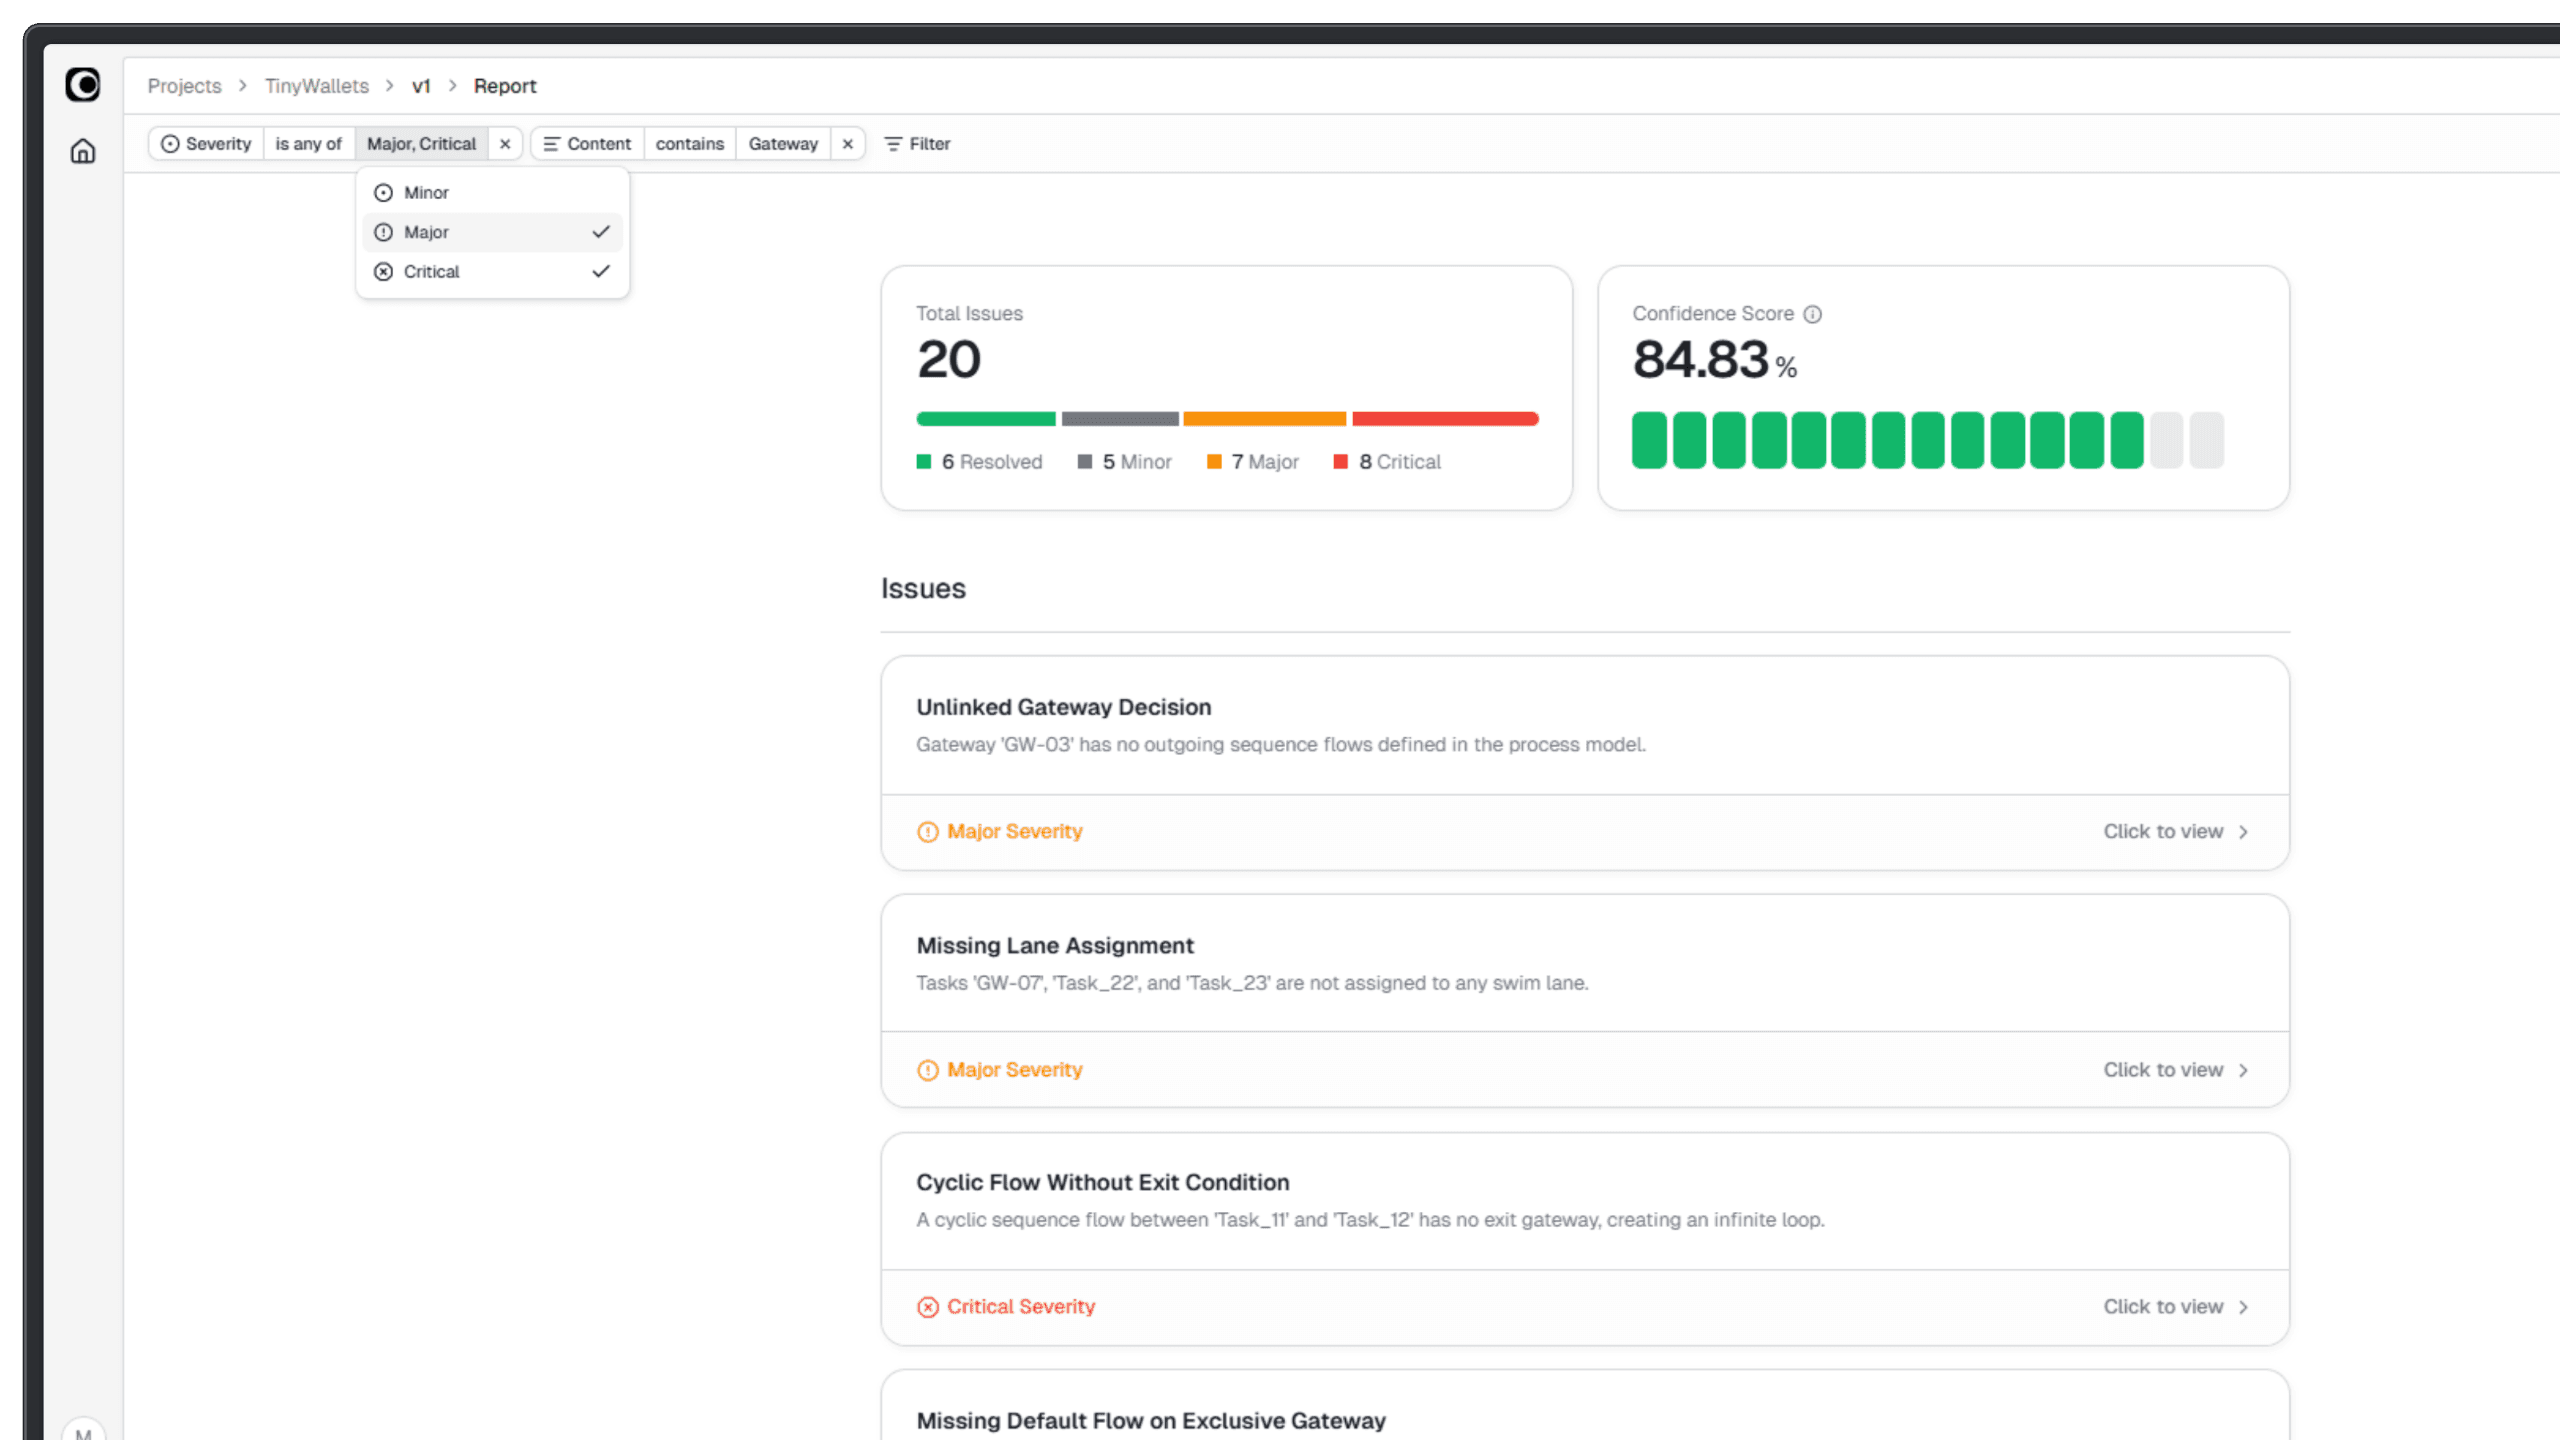Go to Projects via the breadcrumb
This screenshot has width=2560, height=1440.
pyautogui.click(x=184, y=86)
